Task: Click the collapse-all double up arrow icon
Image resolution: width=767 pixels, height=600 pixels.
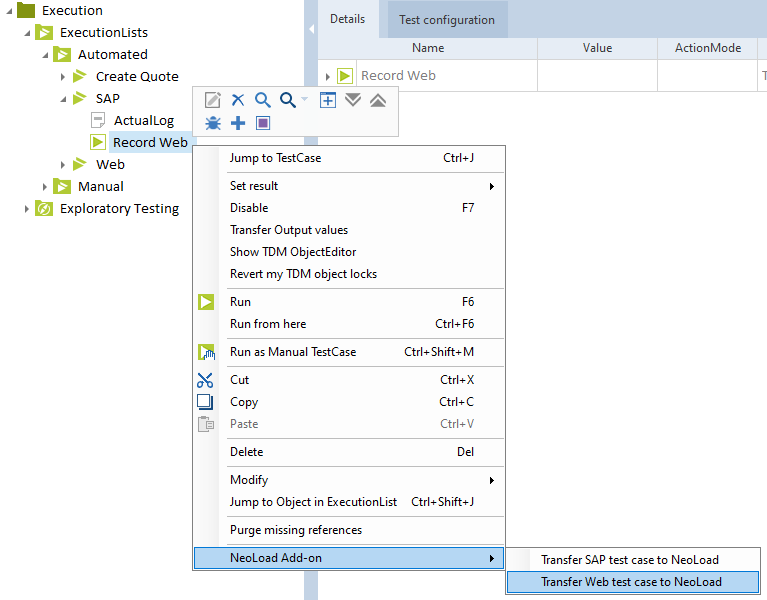Action: (378, 100)
